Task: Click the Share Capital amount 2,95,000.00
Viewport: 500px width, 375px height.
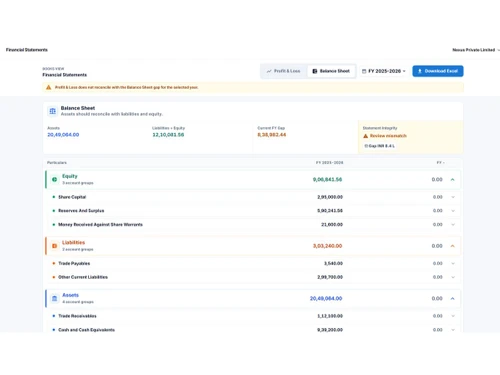Action: [330, 197]
